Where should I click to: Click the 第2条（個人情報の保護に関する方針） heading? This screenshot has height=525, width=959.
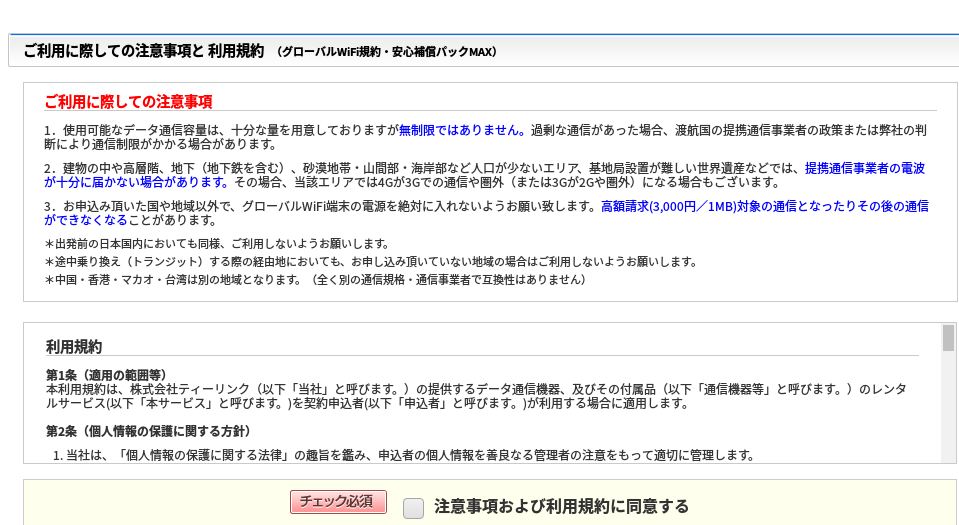149,431
